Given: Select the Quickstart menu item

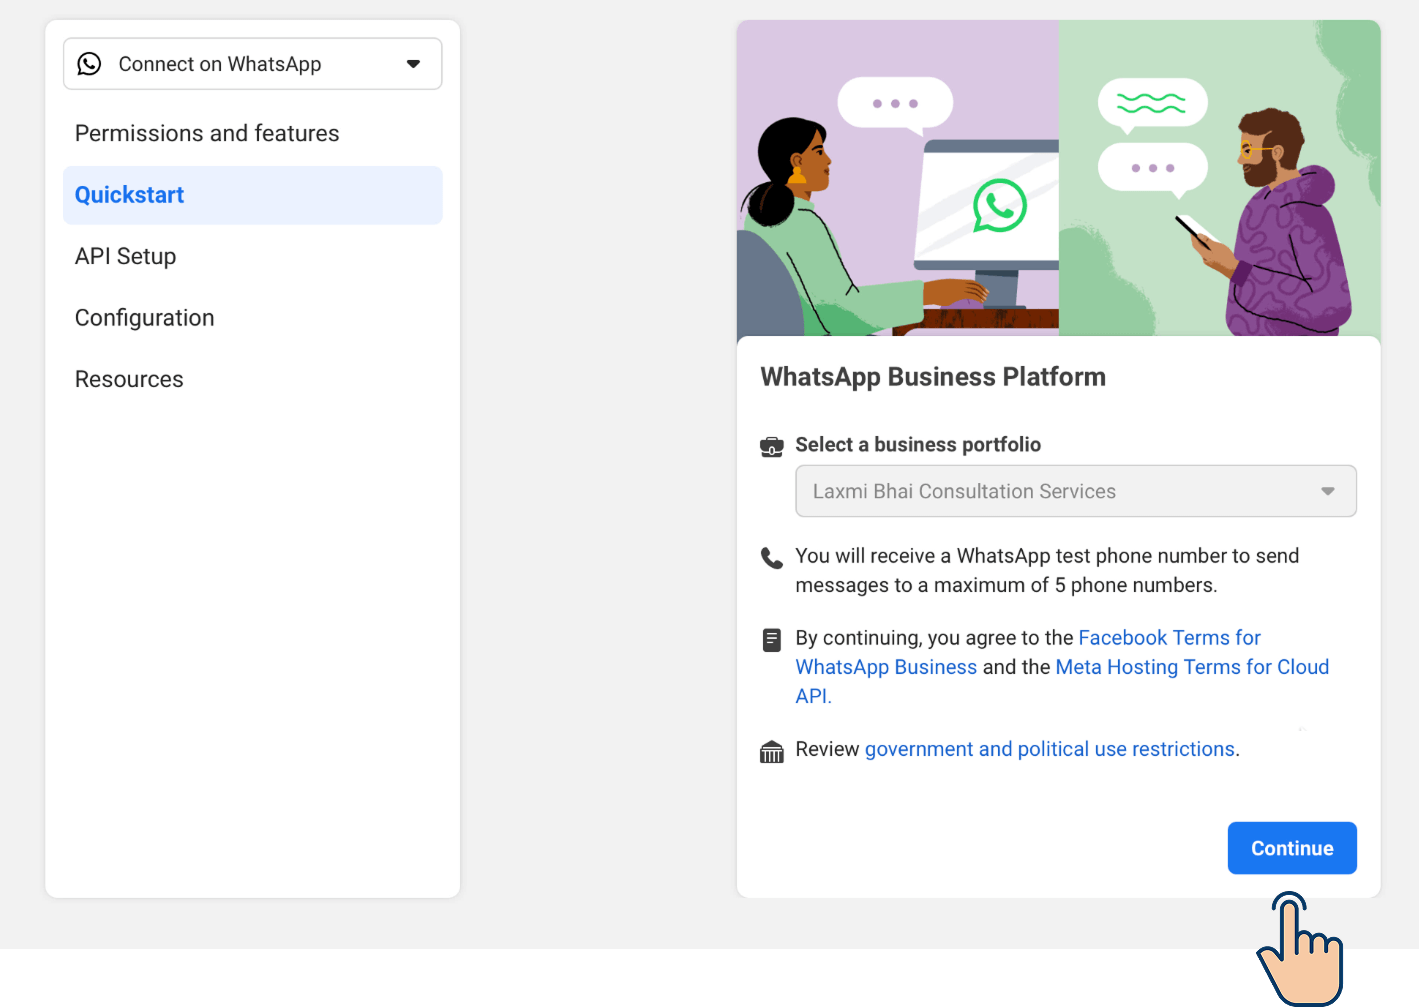Looking at the screenshot, I should 253,195.
